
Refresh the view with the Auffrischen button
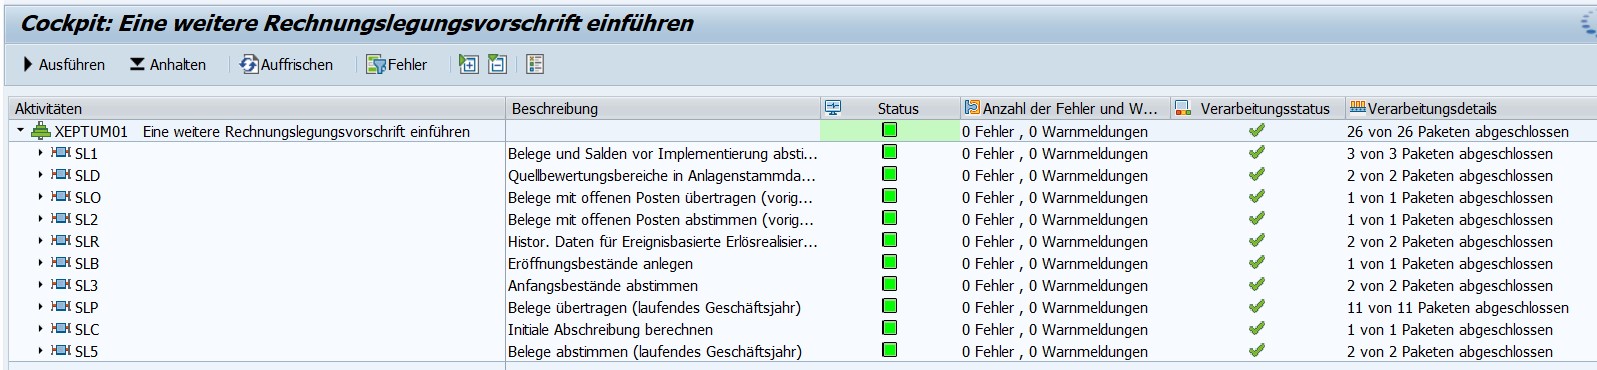pos(286,64)
